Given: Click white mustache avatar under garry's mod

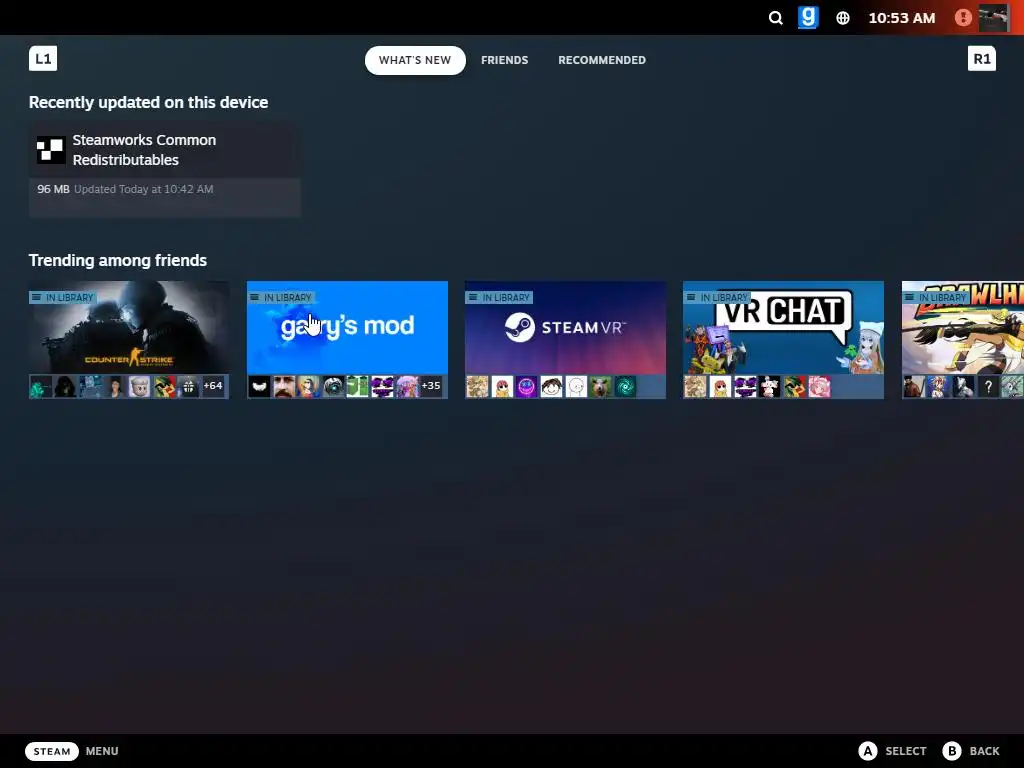Looking at the screenshot, I should coord(259,387).
